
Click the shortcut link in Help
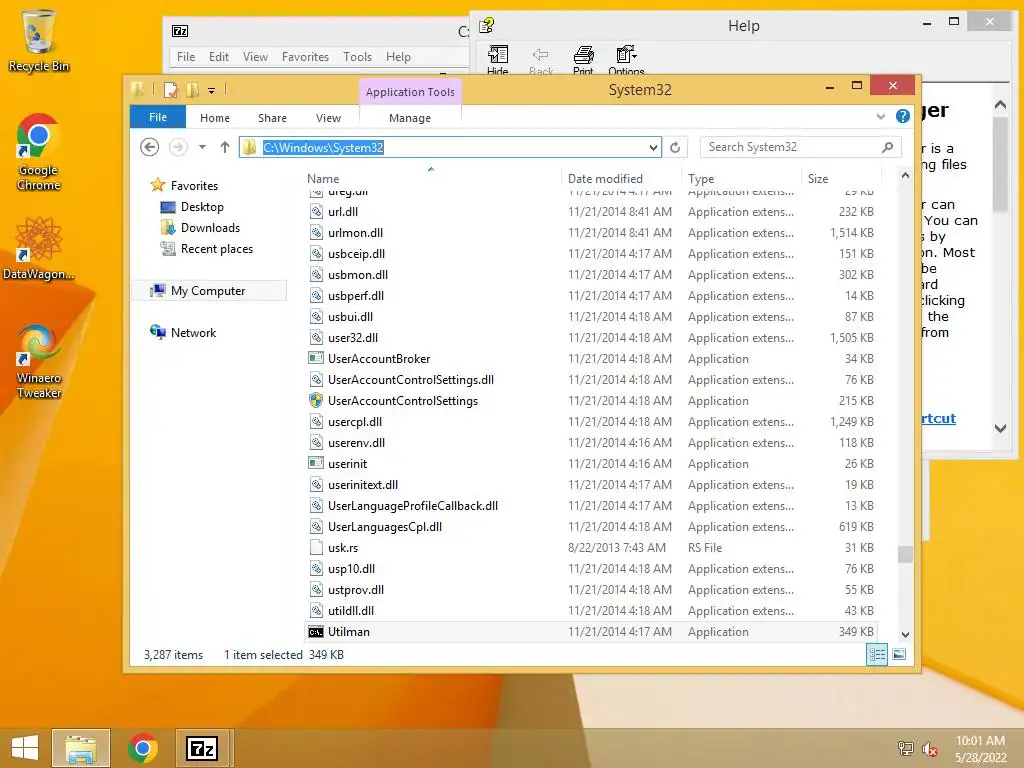point(939,418)
